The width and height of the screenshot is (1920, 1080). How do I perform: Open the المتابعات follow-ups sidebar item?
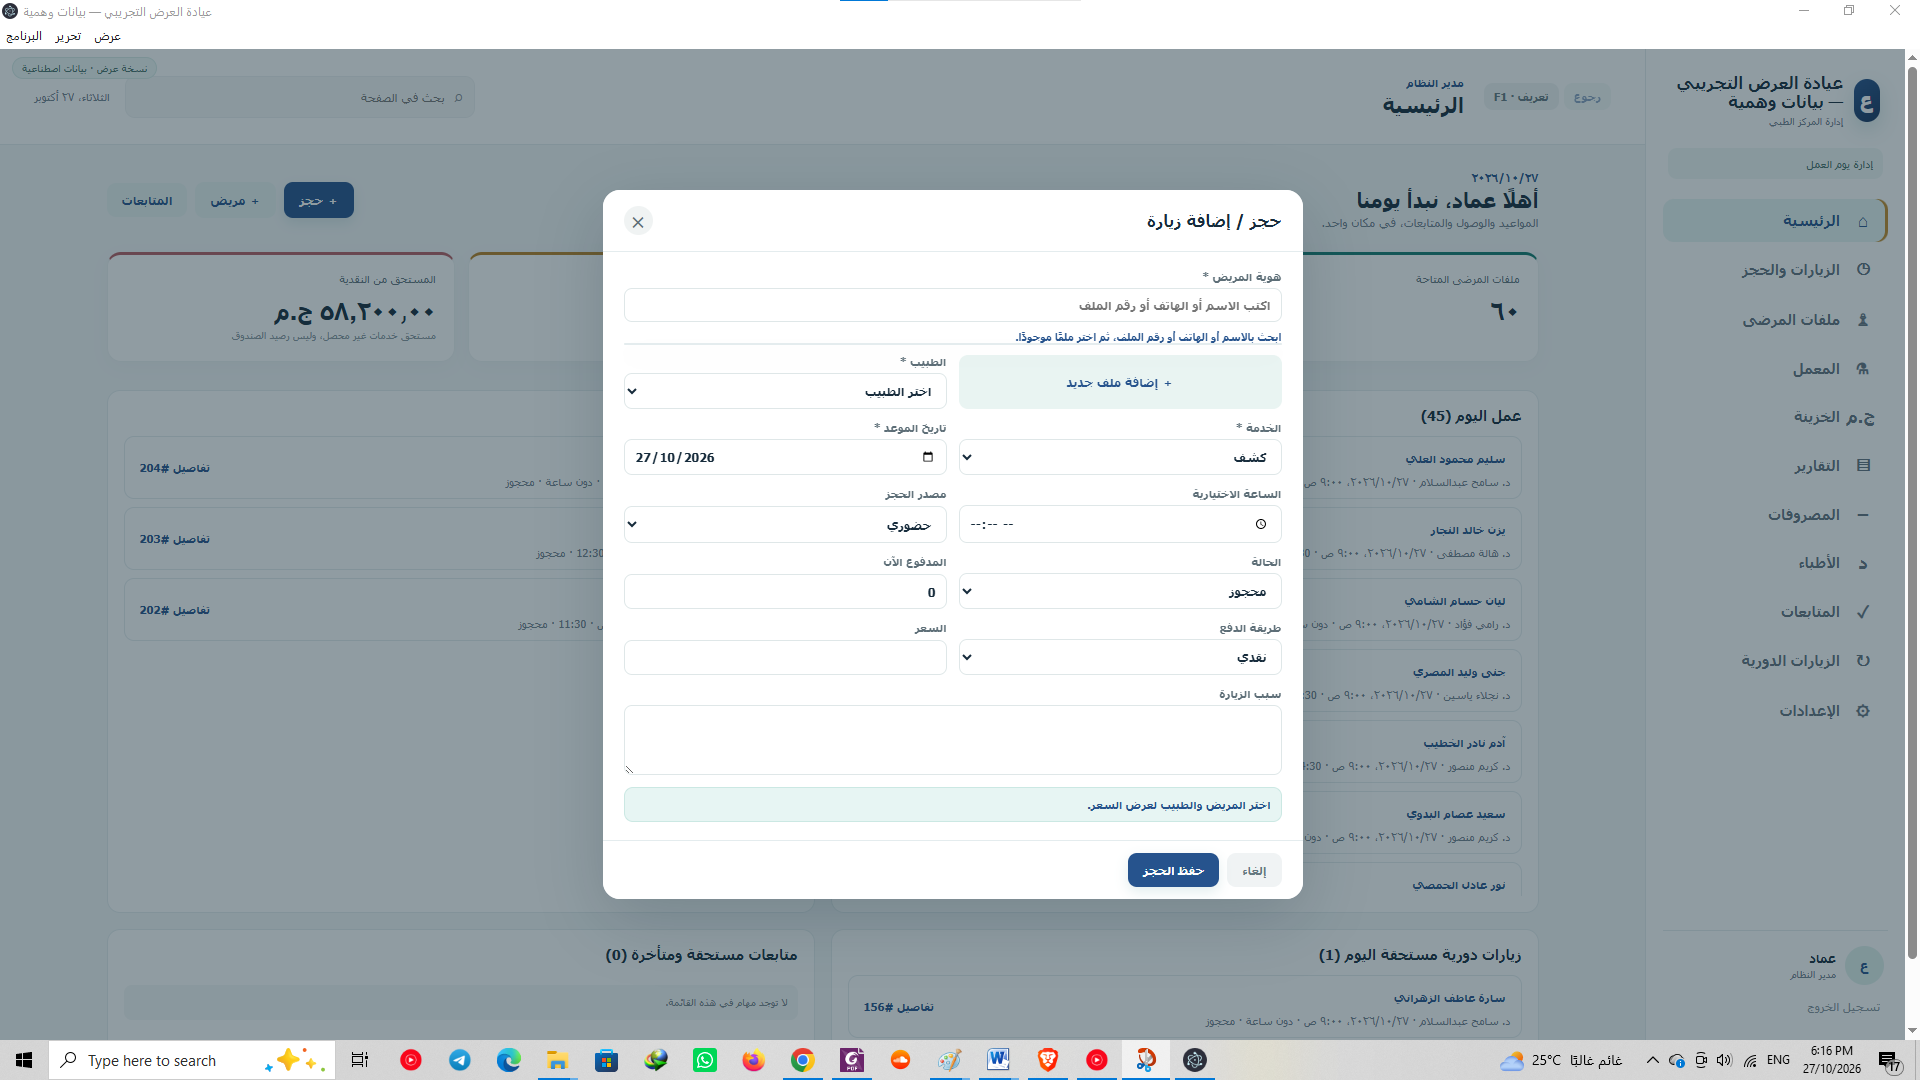pos(1775,612)
